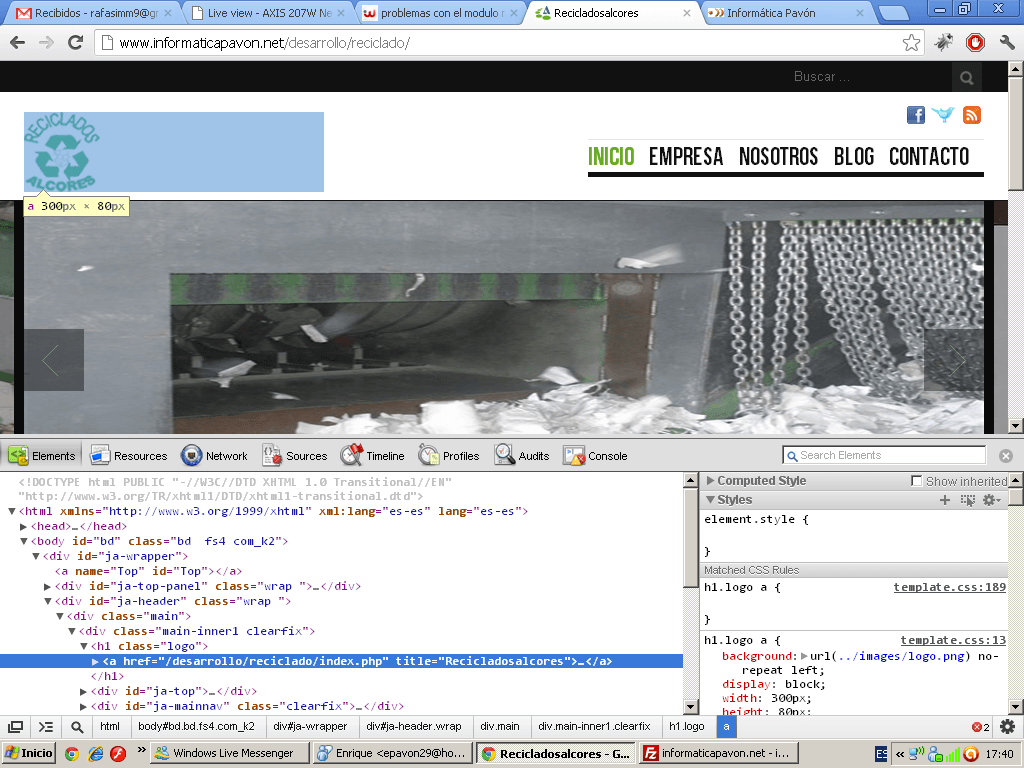Expand the selected anchor node
Screen dimensions: 1024x768
95,662
